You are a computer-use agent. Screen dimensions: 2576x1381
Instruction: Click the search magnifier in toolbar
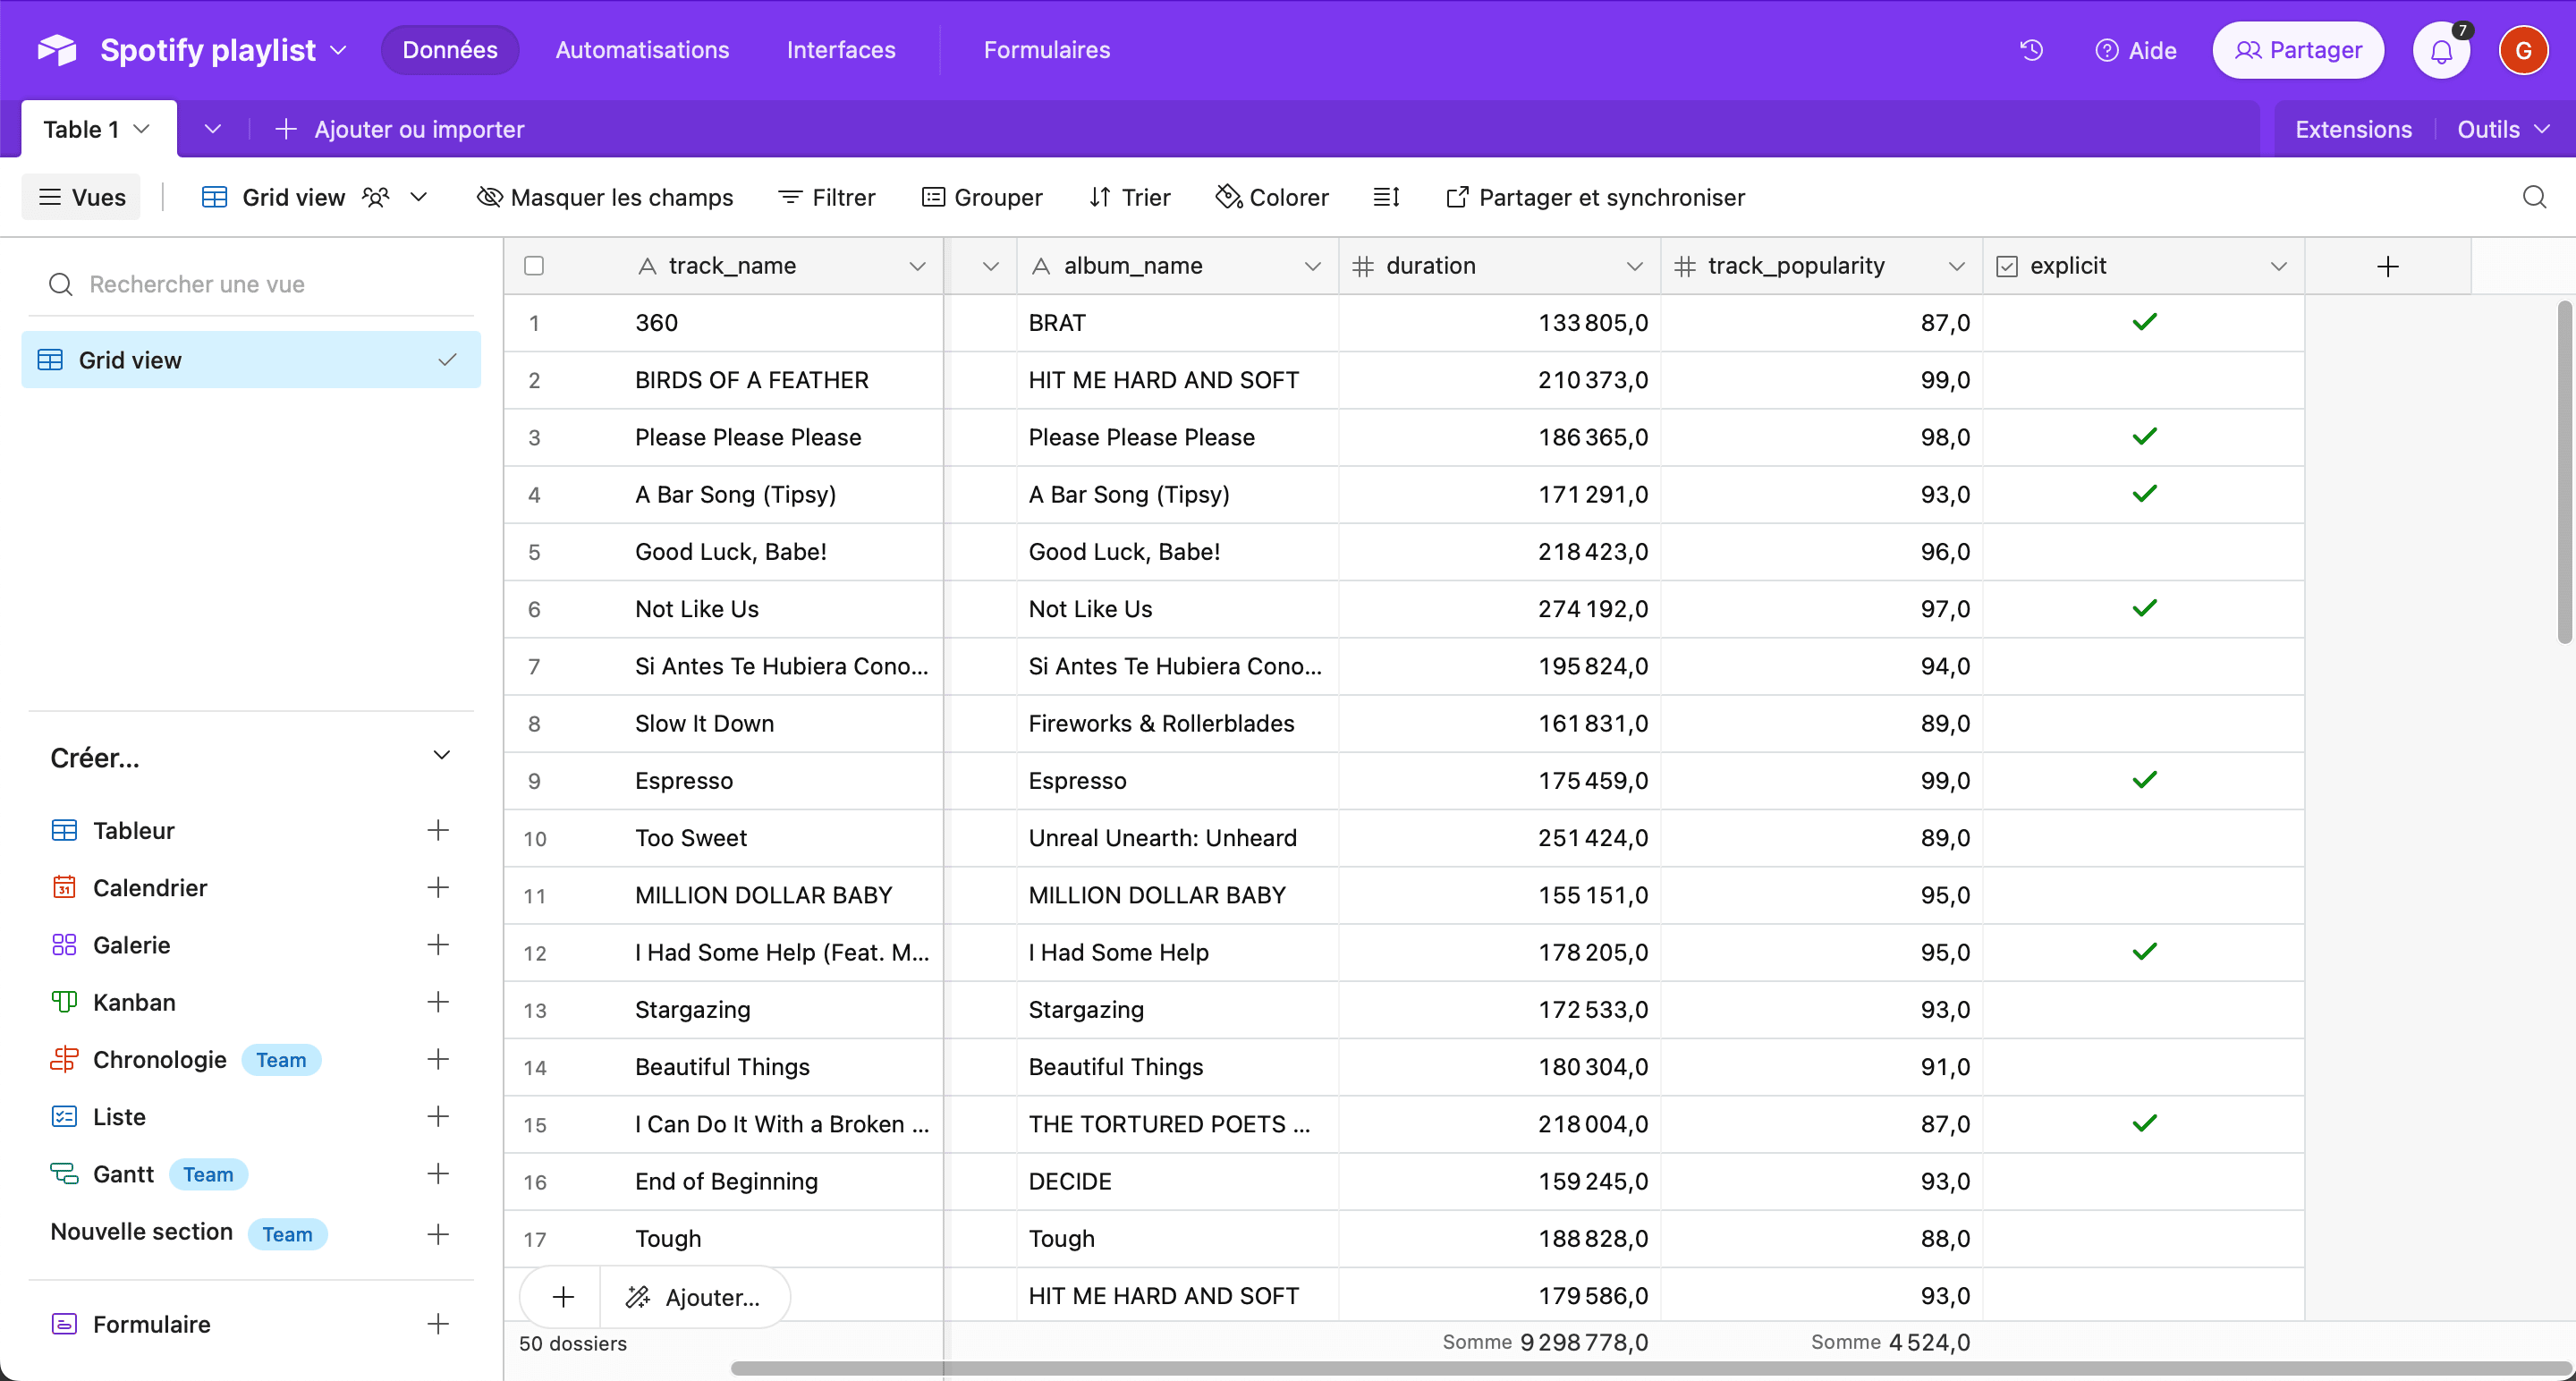coord(2533,197)
